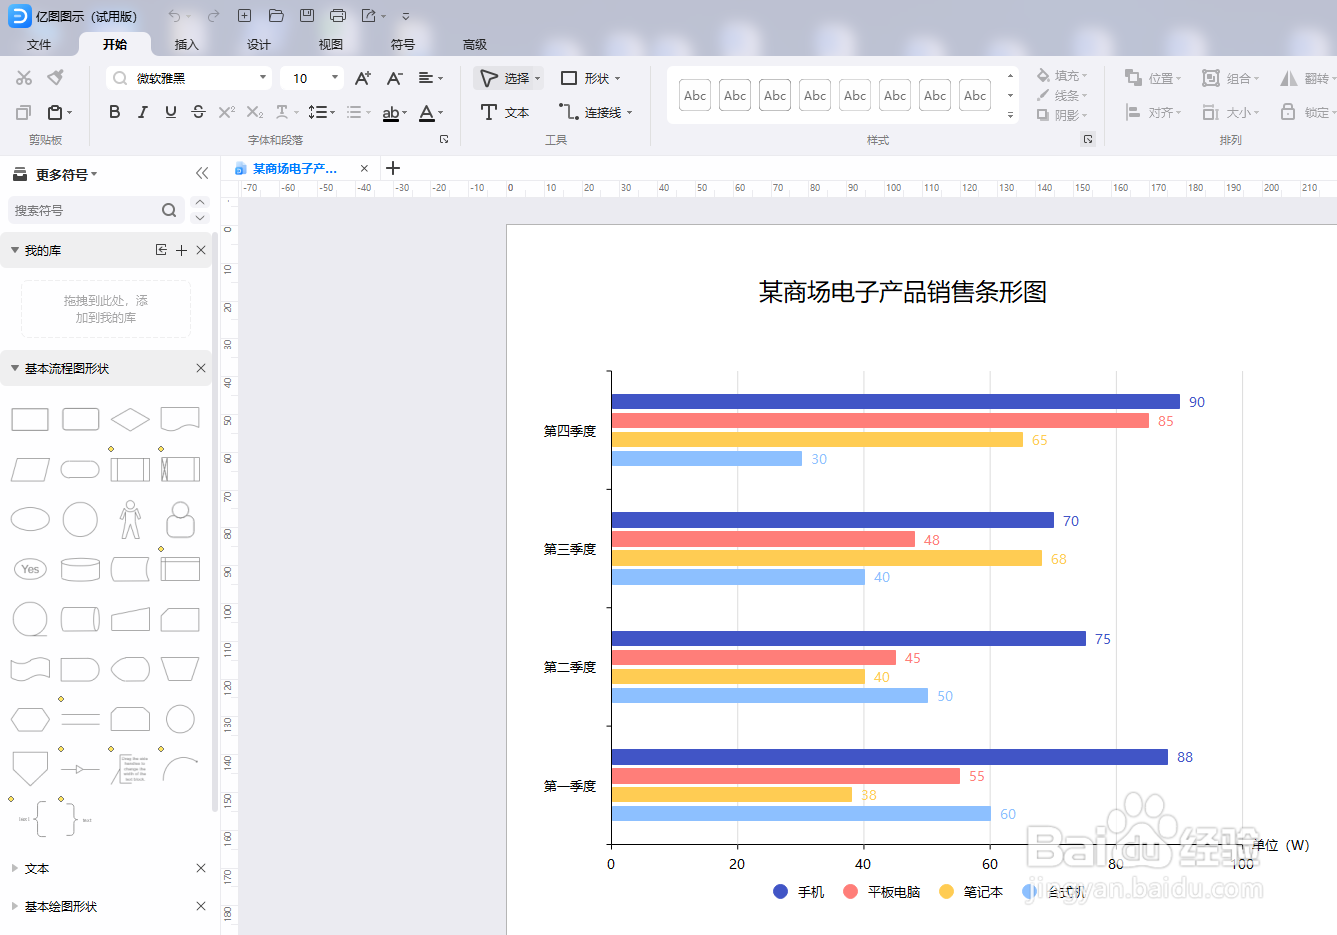Toggle underline formatting
1337x935 pixels.
tap(168, 111)
